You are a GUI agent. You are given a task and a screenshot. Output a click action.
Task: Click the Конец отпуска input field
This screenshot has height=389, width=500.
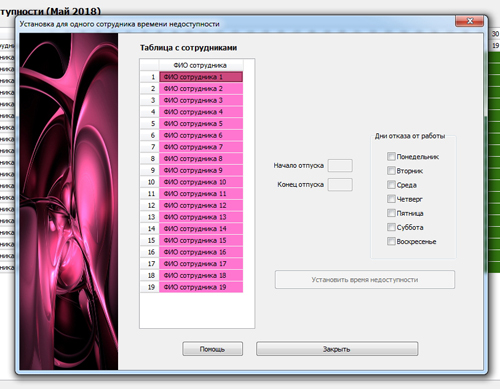[340, 184]
